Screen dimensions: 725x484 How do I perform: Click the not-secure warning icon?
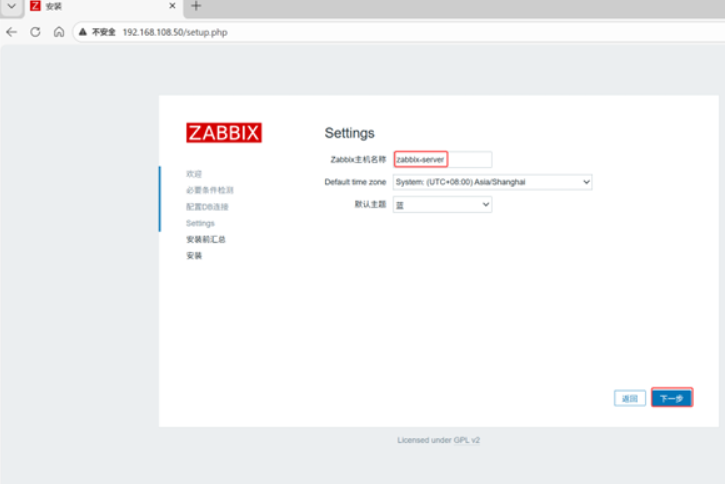83,32
